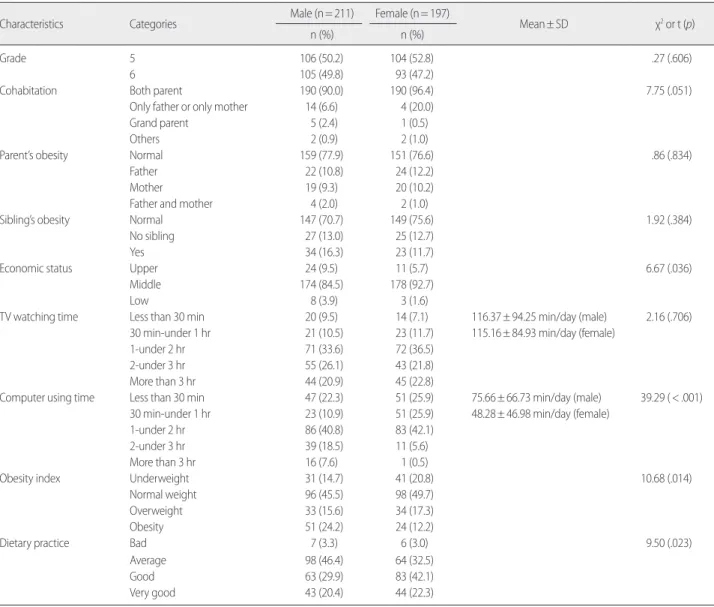This screenshot has width=714, height=607.
Task: Select the '178 (92.7)' cell
Action: coord(412,285)
